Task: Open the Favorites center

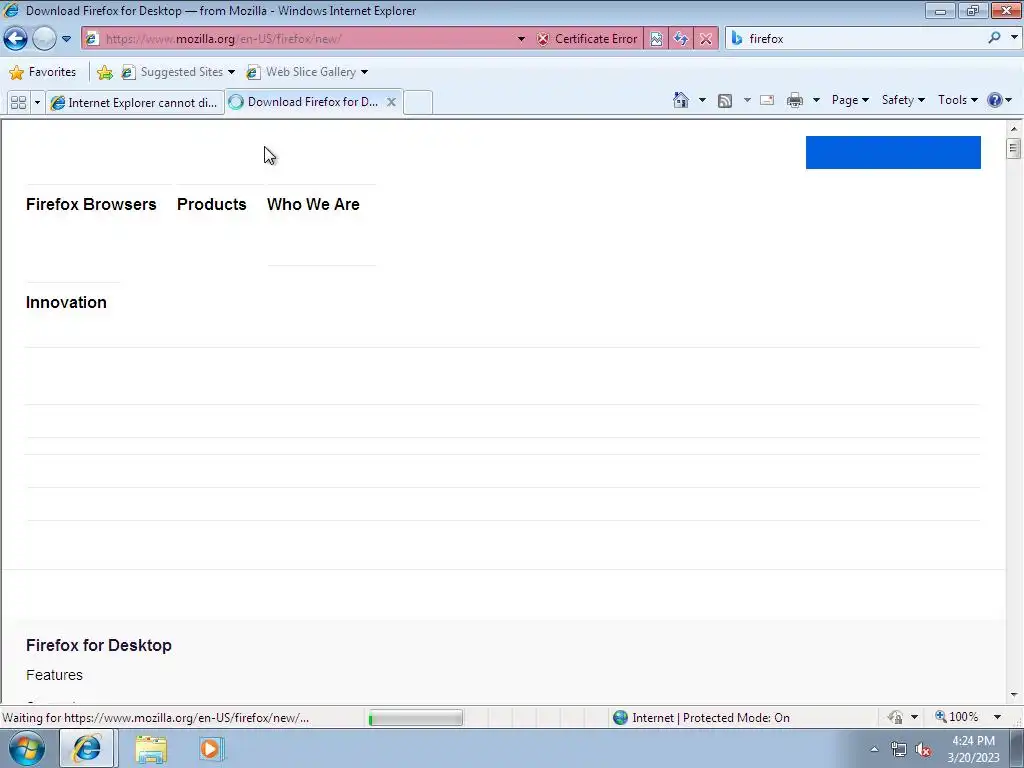Action: click(43, 72)
